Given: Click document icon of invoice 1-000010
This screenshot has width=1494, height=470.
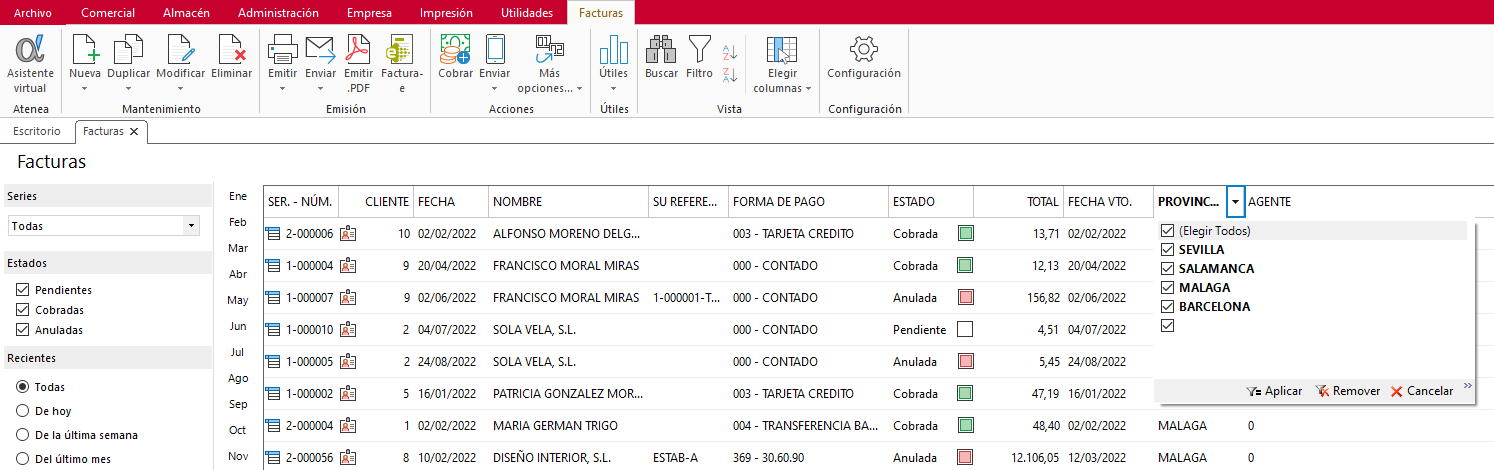Looking at the screenshot, I should pyautogui.click(x=273, y=330).
